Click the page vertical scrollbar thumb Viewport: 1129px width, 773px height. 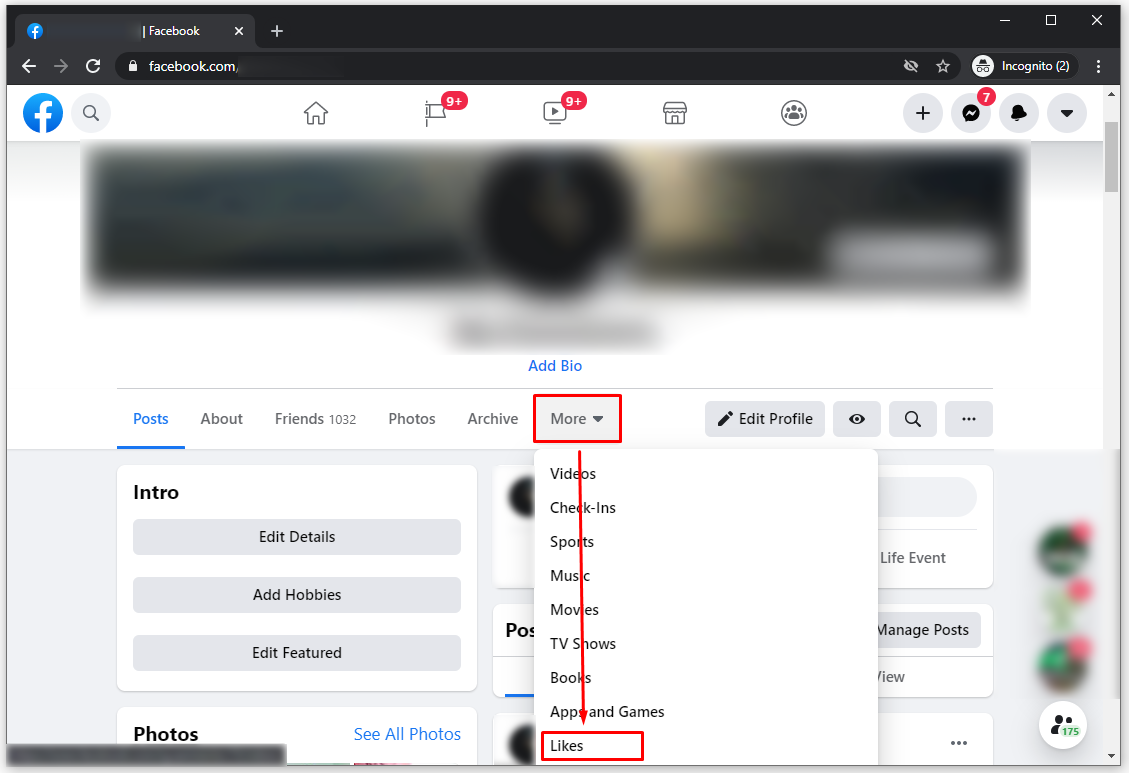1111,155
